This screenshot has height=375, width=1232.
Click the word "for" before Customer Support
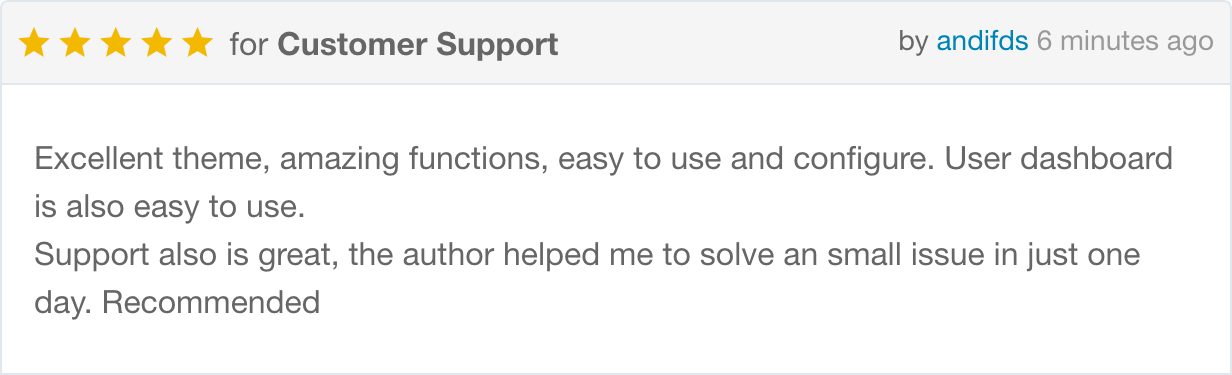pyautogui.click(x=249, y=44)
